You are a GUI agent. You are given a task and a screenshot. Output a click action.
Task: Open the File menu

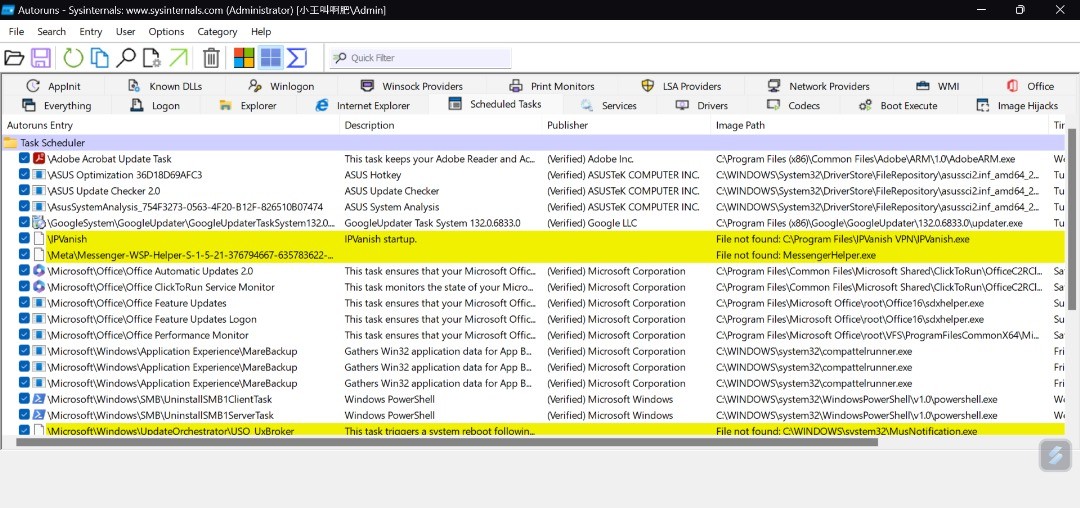17,32
